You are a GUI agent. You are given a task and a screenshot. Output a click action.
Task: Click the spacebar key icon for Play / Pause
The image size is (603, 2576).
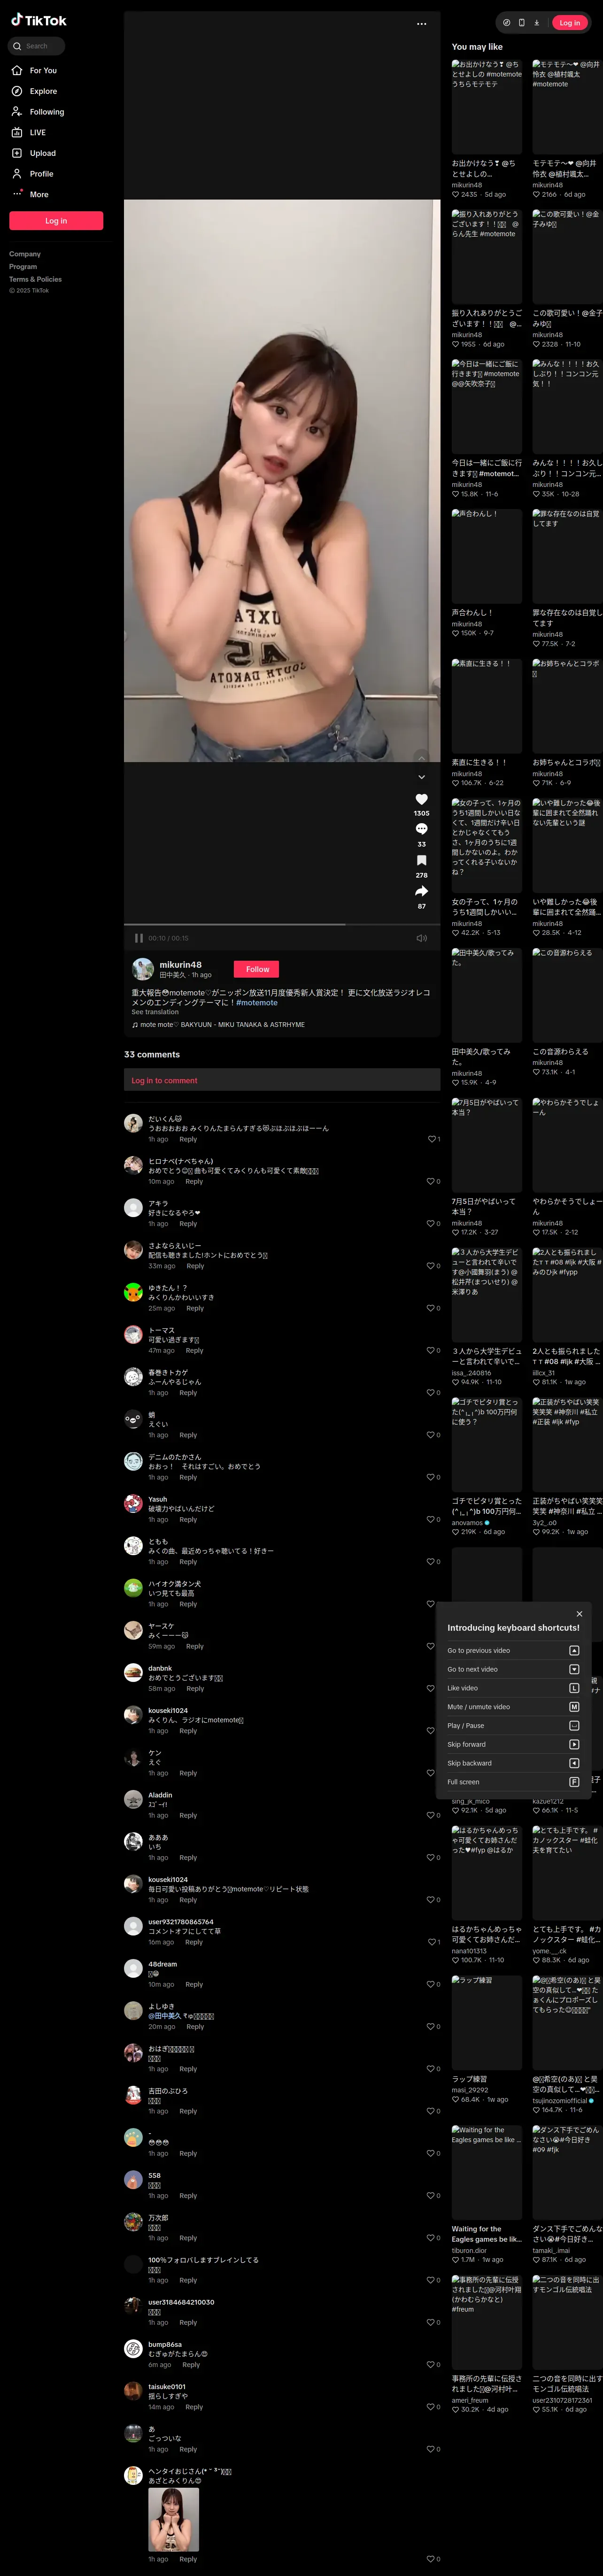574,1725
